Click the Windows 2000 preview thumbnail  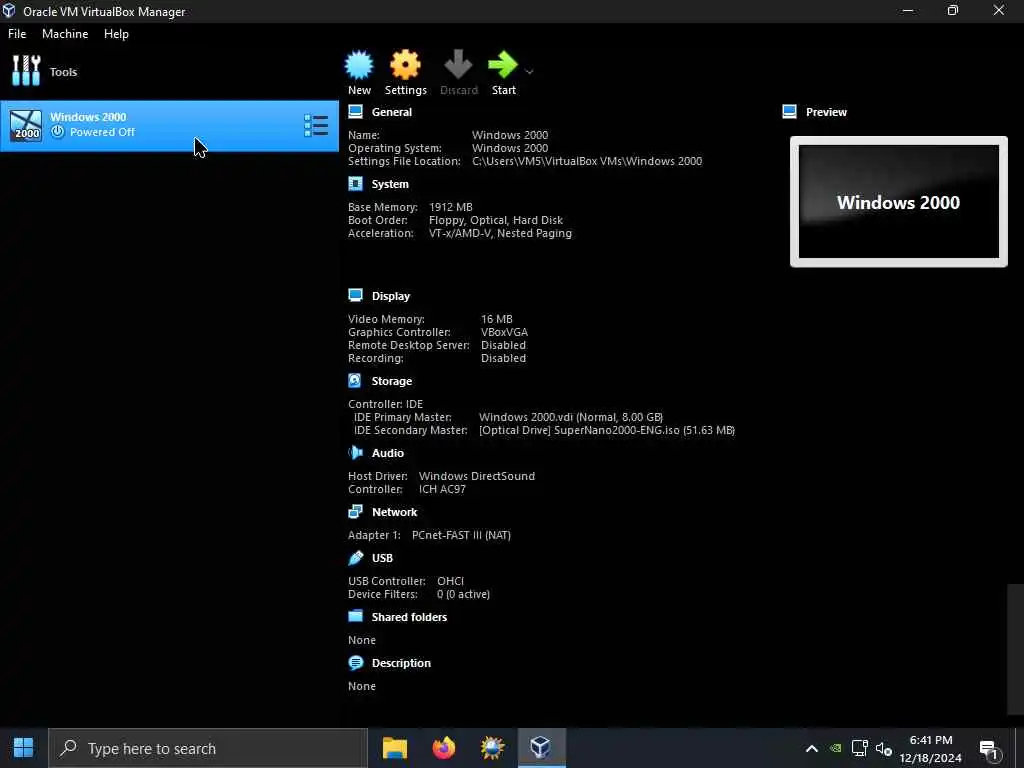tap(899, 202)
